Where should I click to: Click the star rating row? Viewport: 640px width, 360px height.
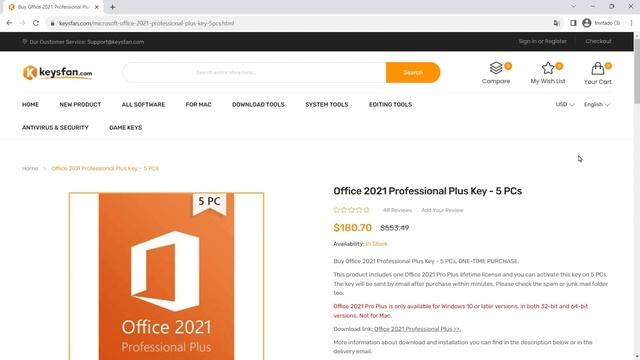(x=351, y=210)
